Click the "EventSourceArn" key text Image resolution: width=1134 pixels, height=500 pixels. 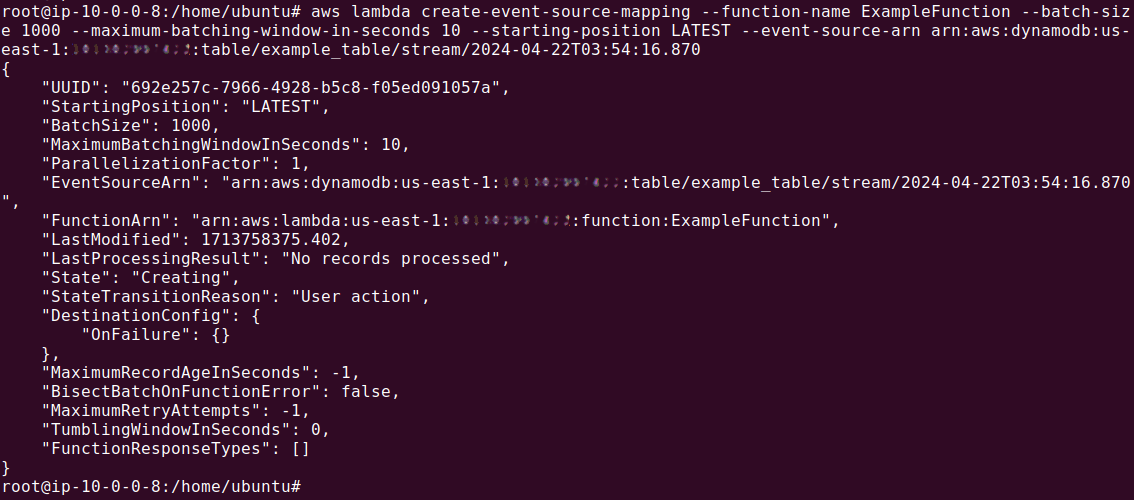(x=119, y=182)
